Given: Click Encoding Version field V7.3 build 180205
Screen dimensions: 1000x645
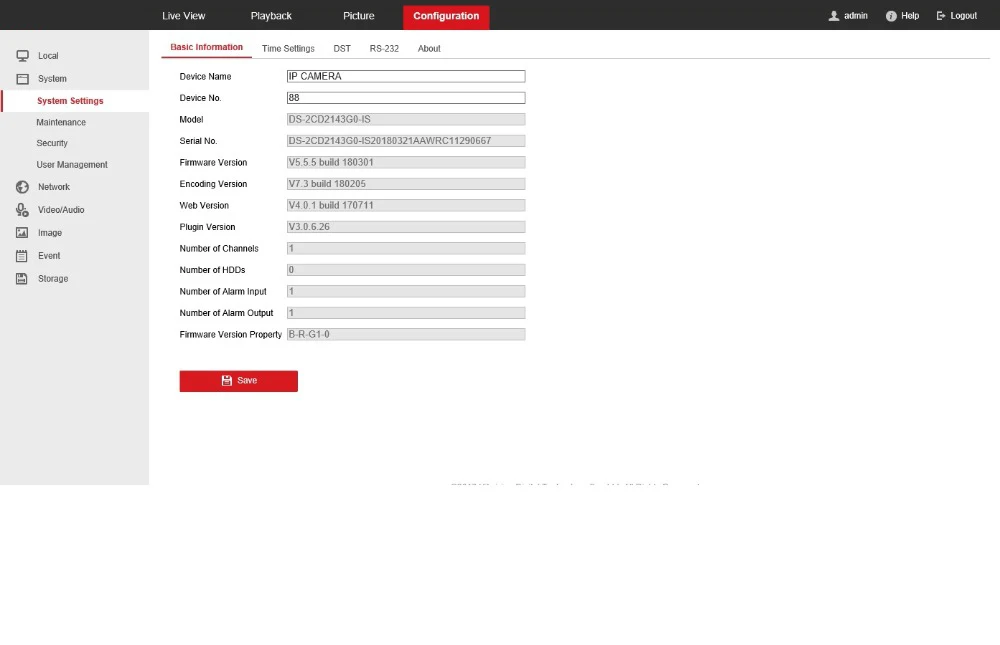Looking at the screenshot, I should [x=406, y=184].
